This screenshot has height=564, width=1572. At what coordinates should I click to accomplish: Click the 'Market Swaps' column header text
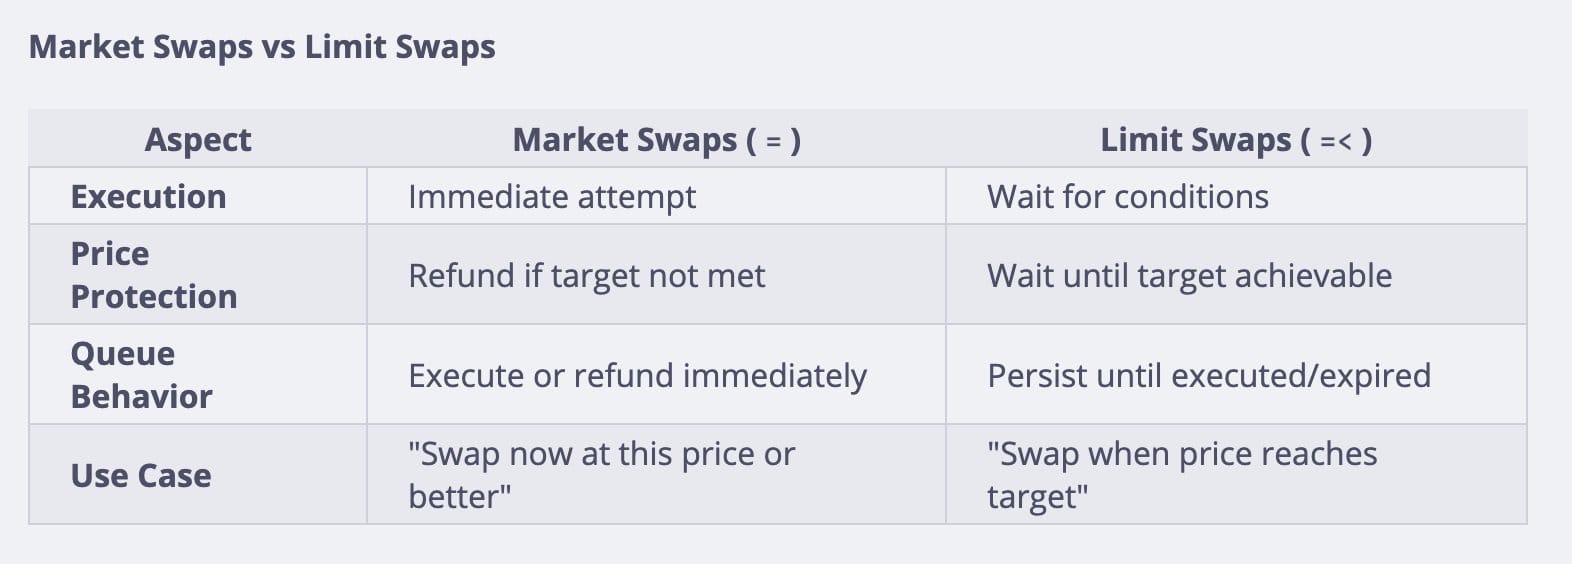624,140
